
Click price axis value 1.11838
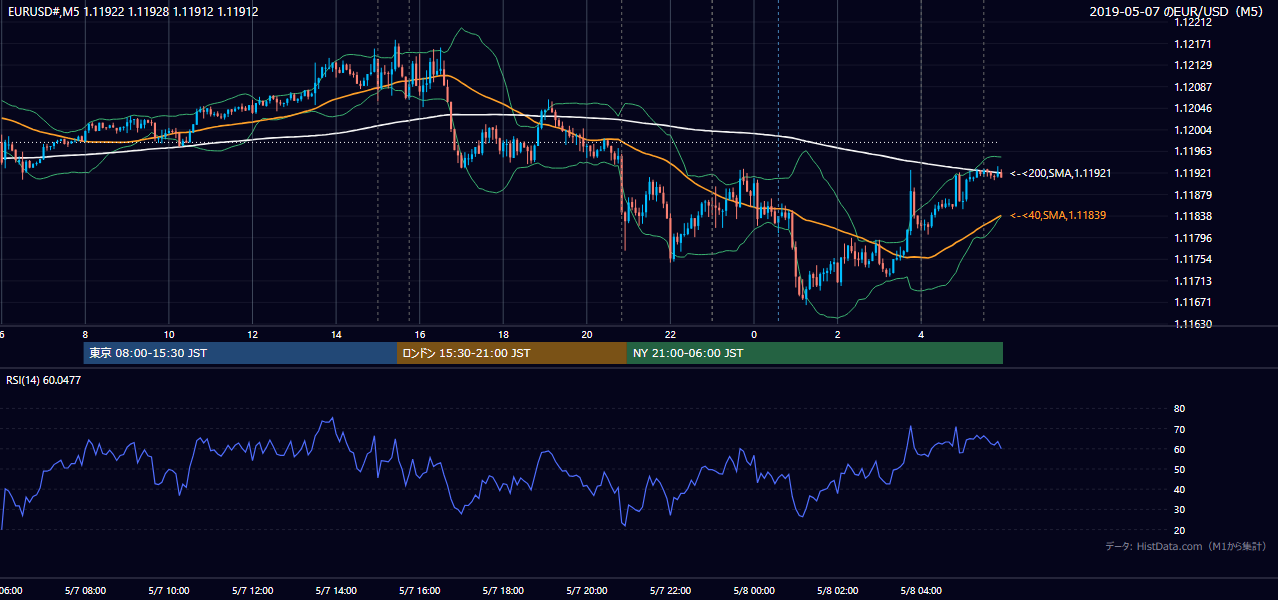[1194, 216]
